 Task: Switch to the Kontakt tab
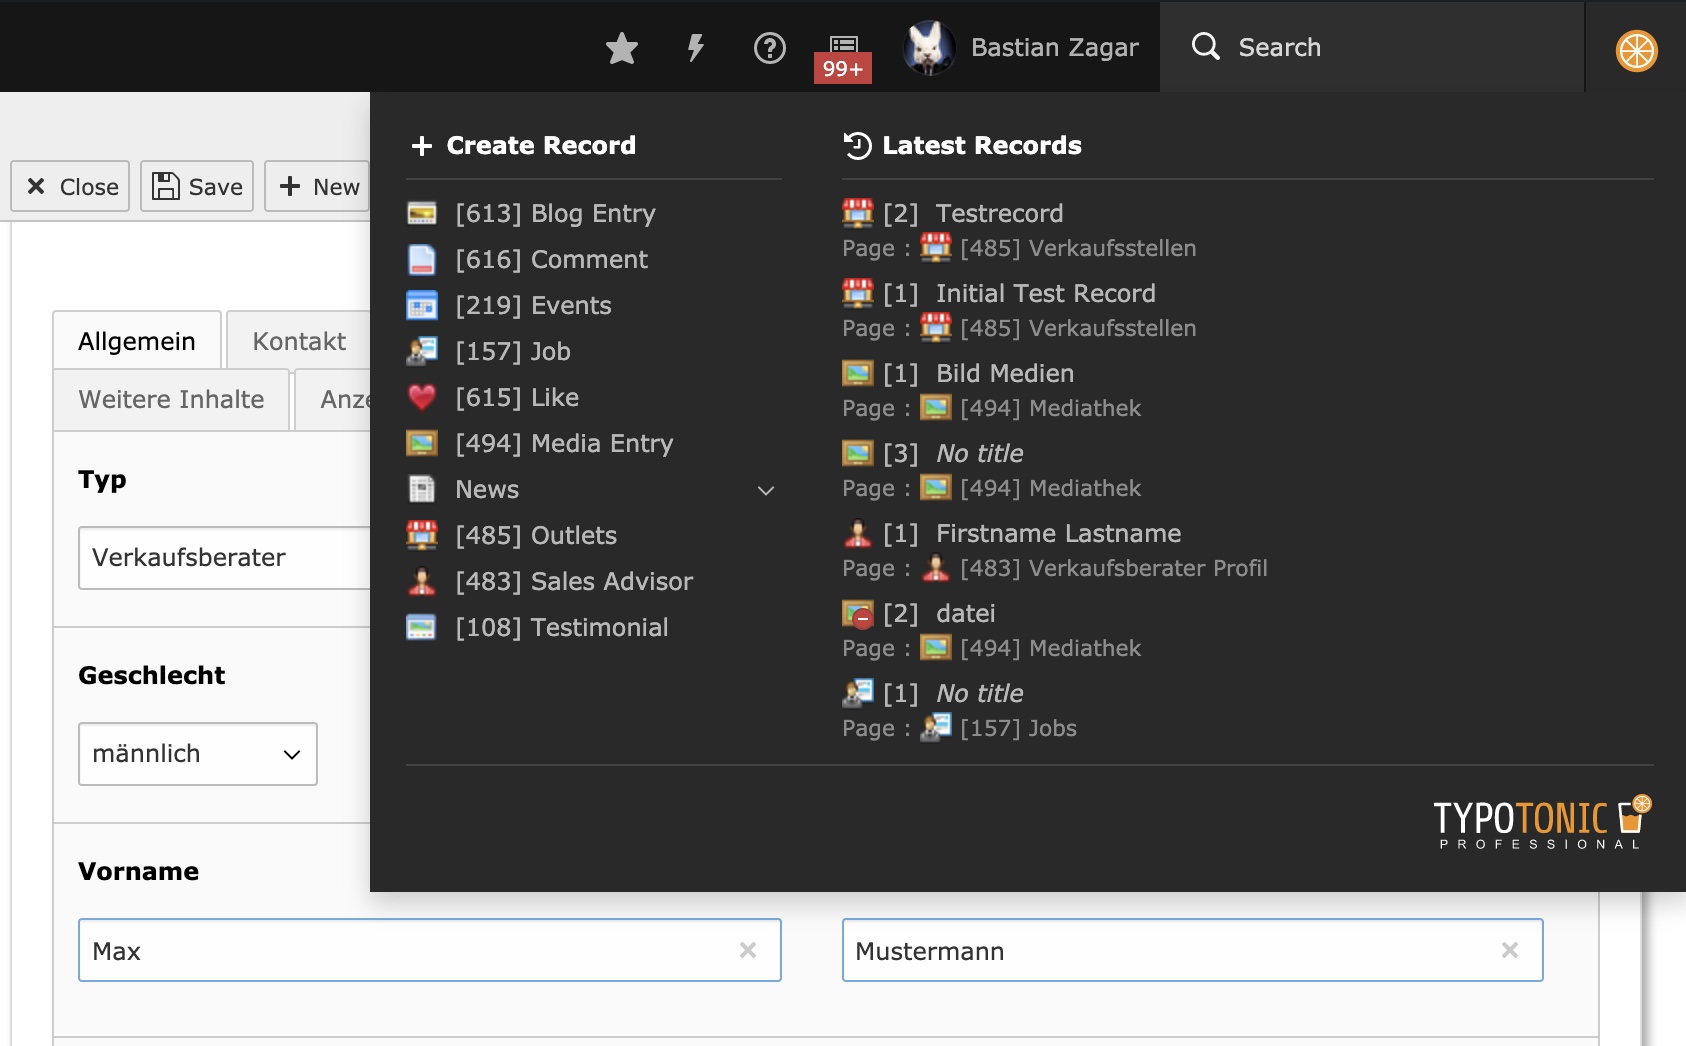pyautogui.click(x=299, y=341)
